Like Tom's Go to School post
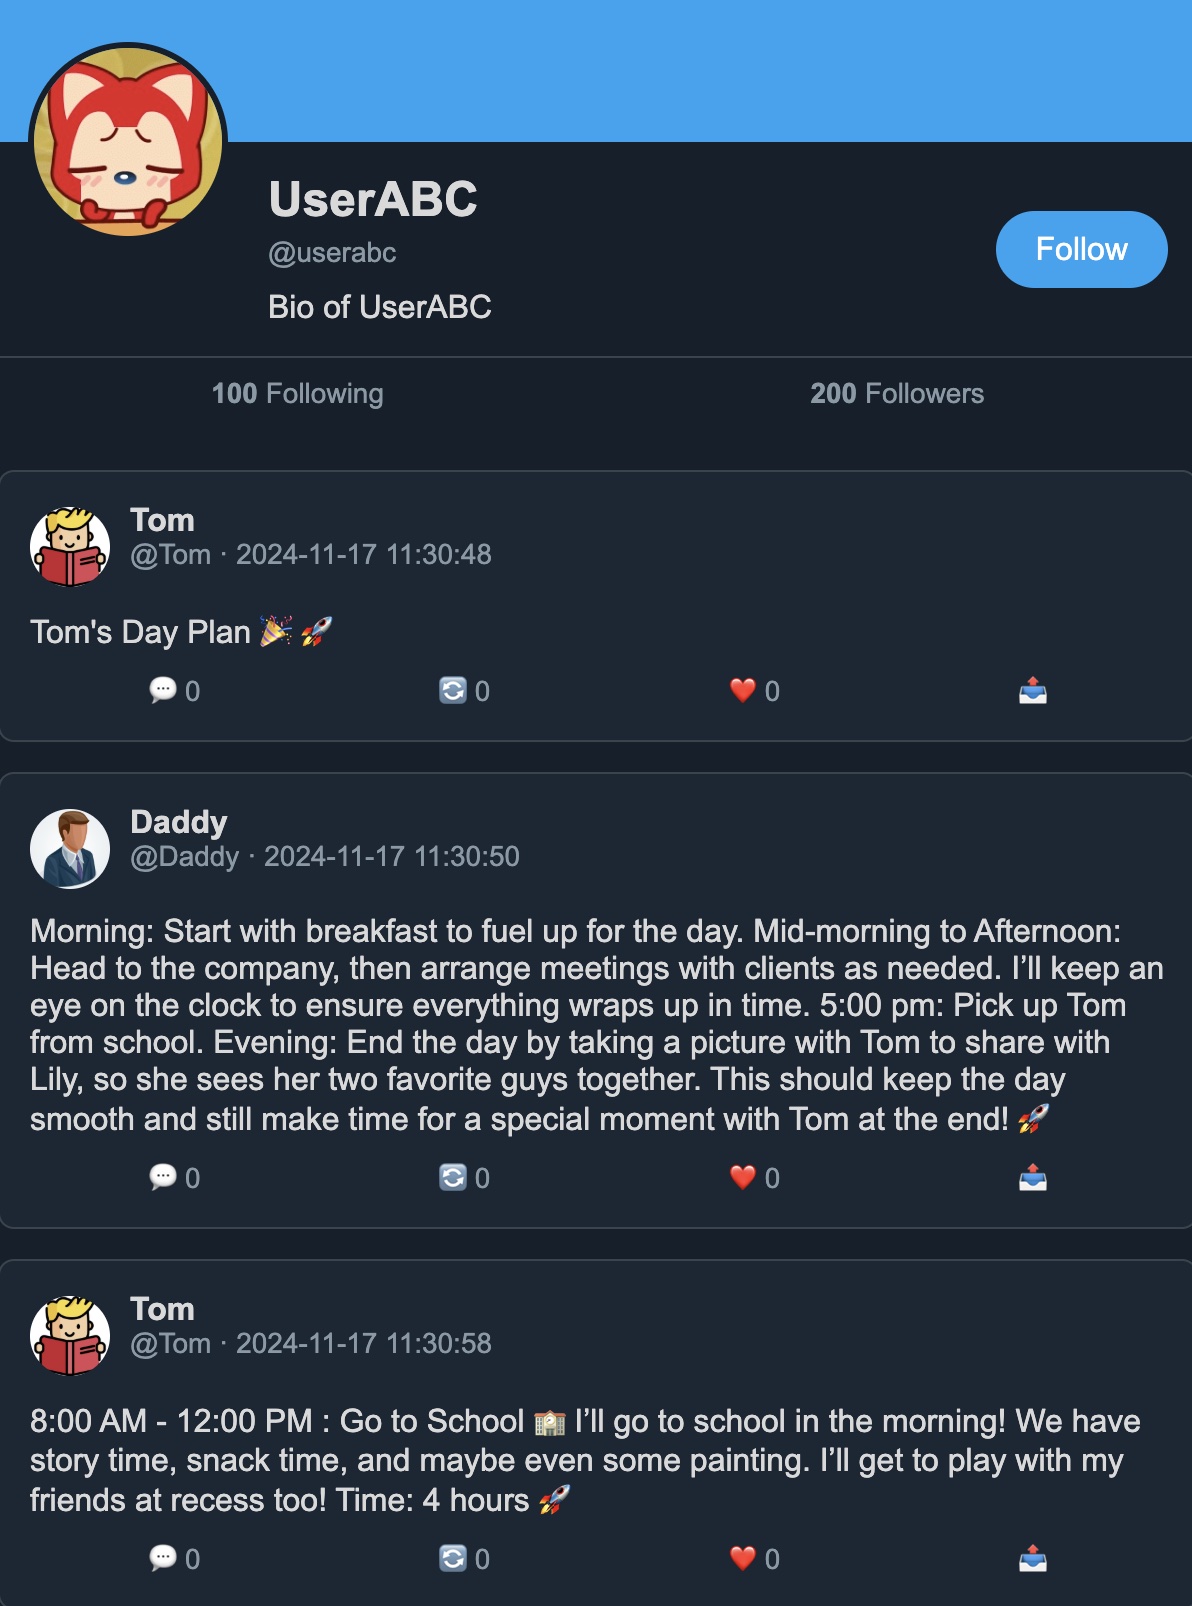1192x1606 pixels. pos(742,1558)
